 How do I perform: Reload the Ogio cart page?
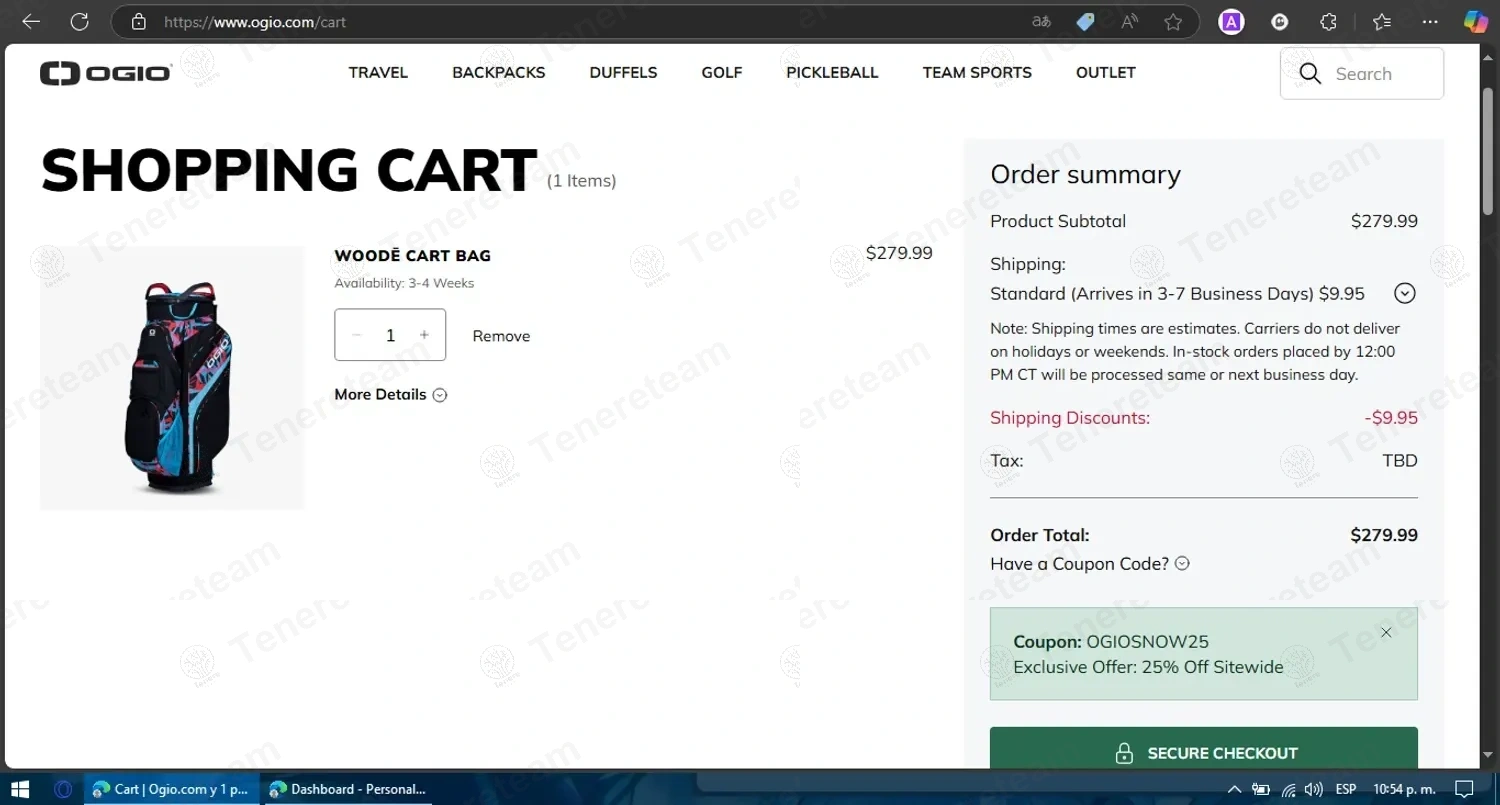click(x=80, y=21)
